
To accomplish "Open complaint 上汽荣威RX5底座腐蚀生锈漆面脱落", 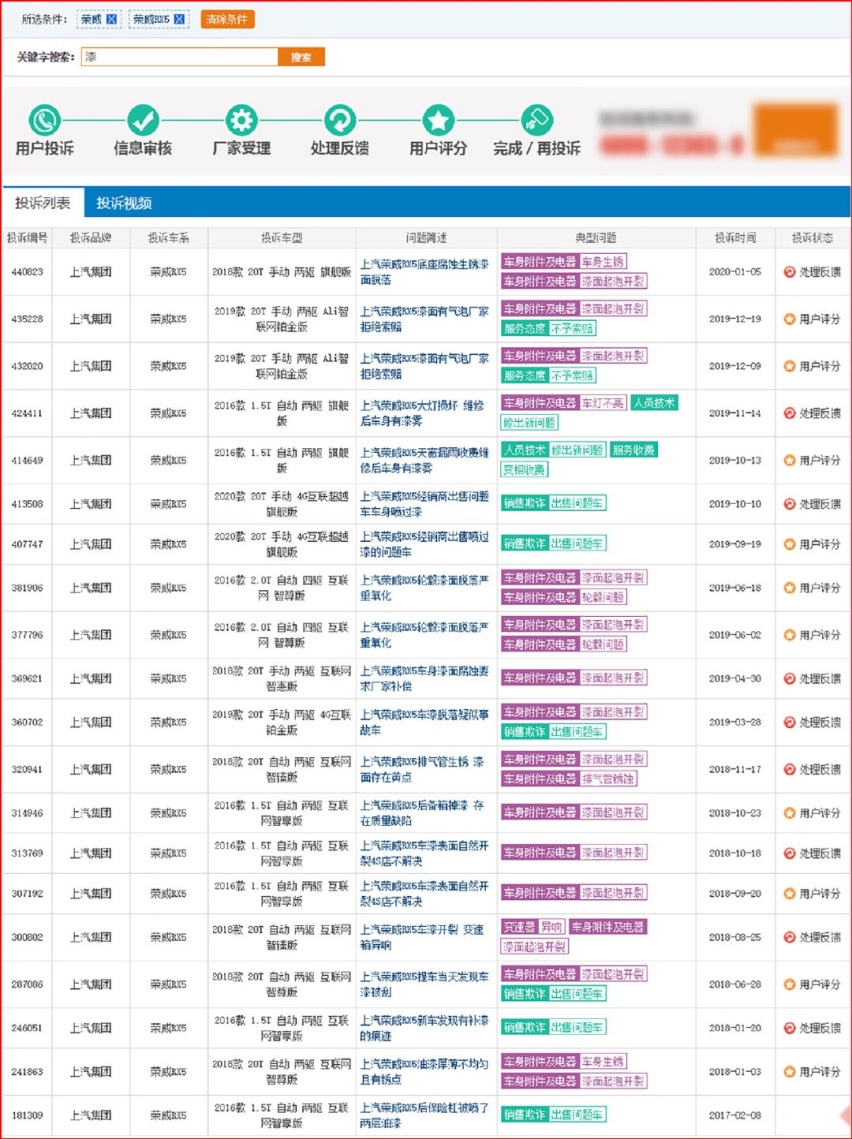I will point(425,272).
